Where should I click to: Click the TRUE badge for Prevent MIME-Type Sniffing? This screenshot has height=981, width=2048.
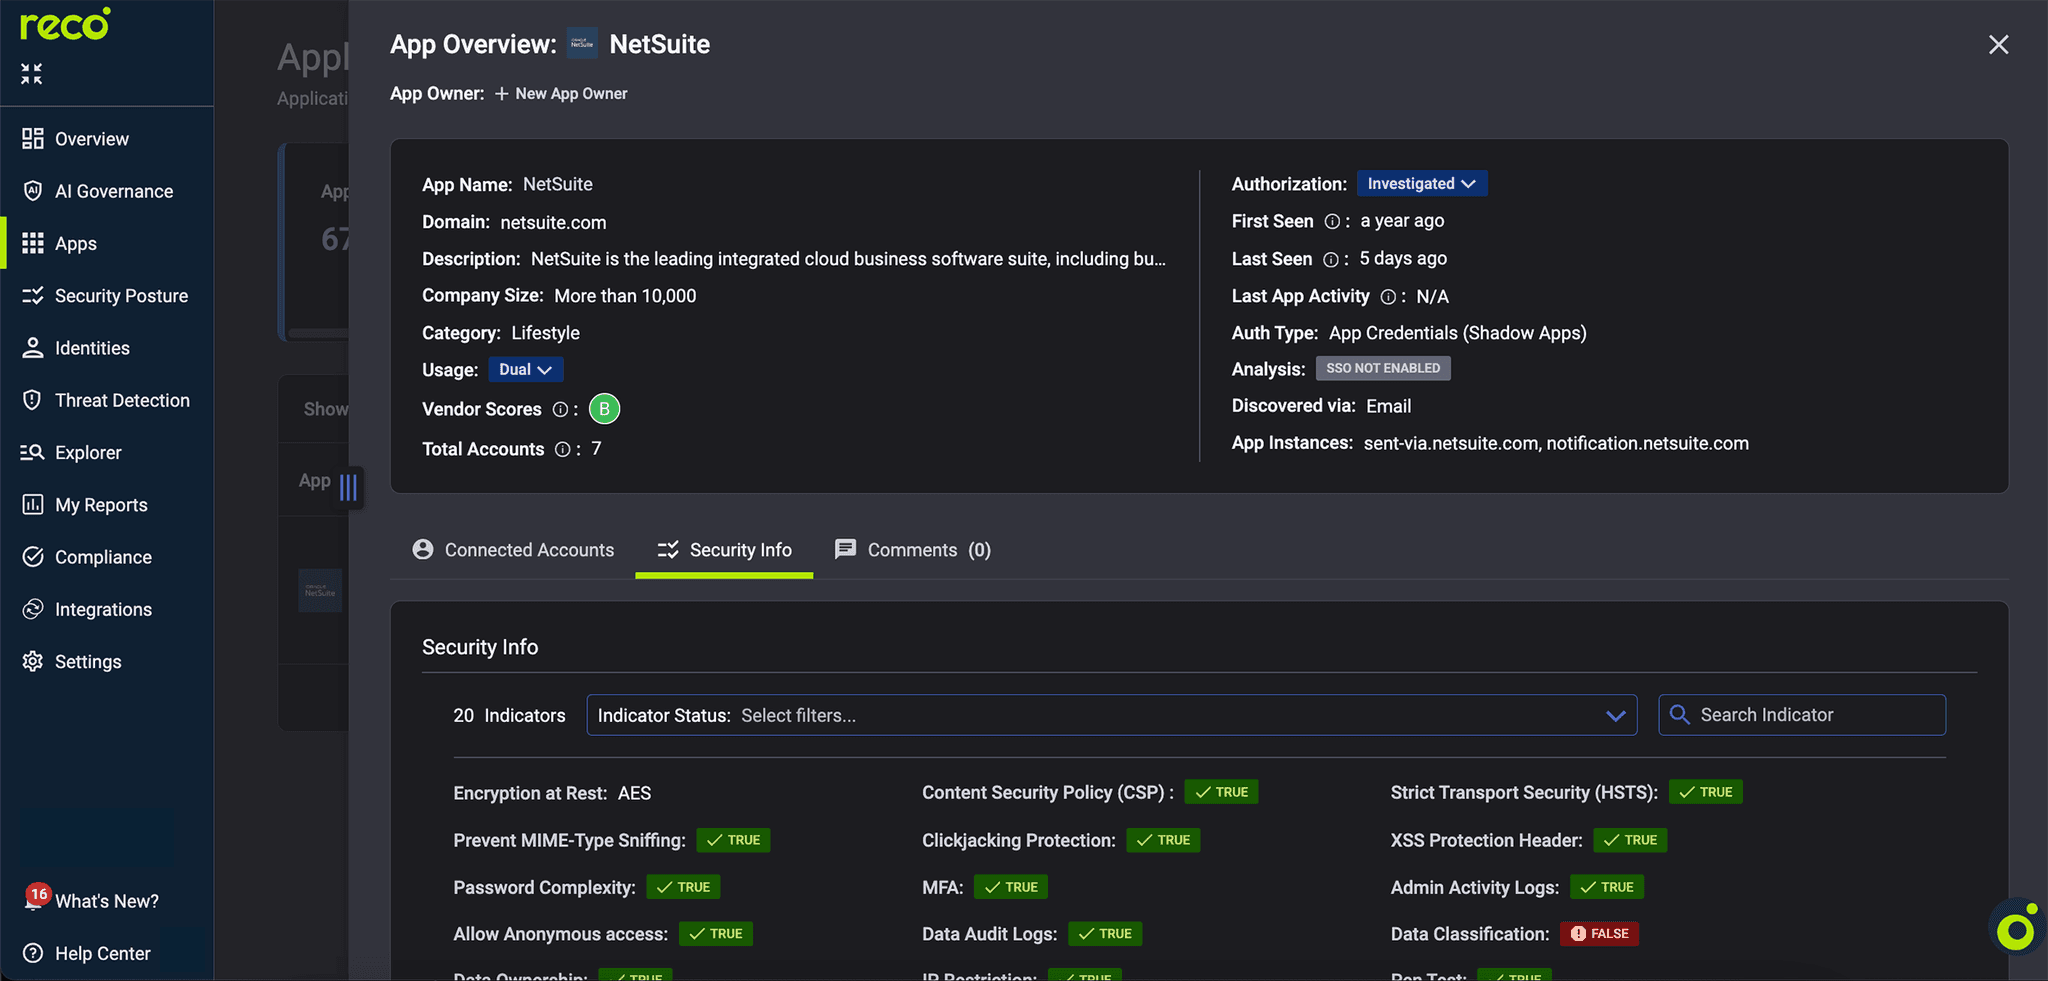click(733, 840)
